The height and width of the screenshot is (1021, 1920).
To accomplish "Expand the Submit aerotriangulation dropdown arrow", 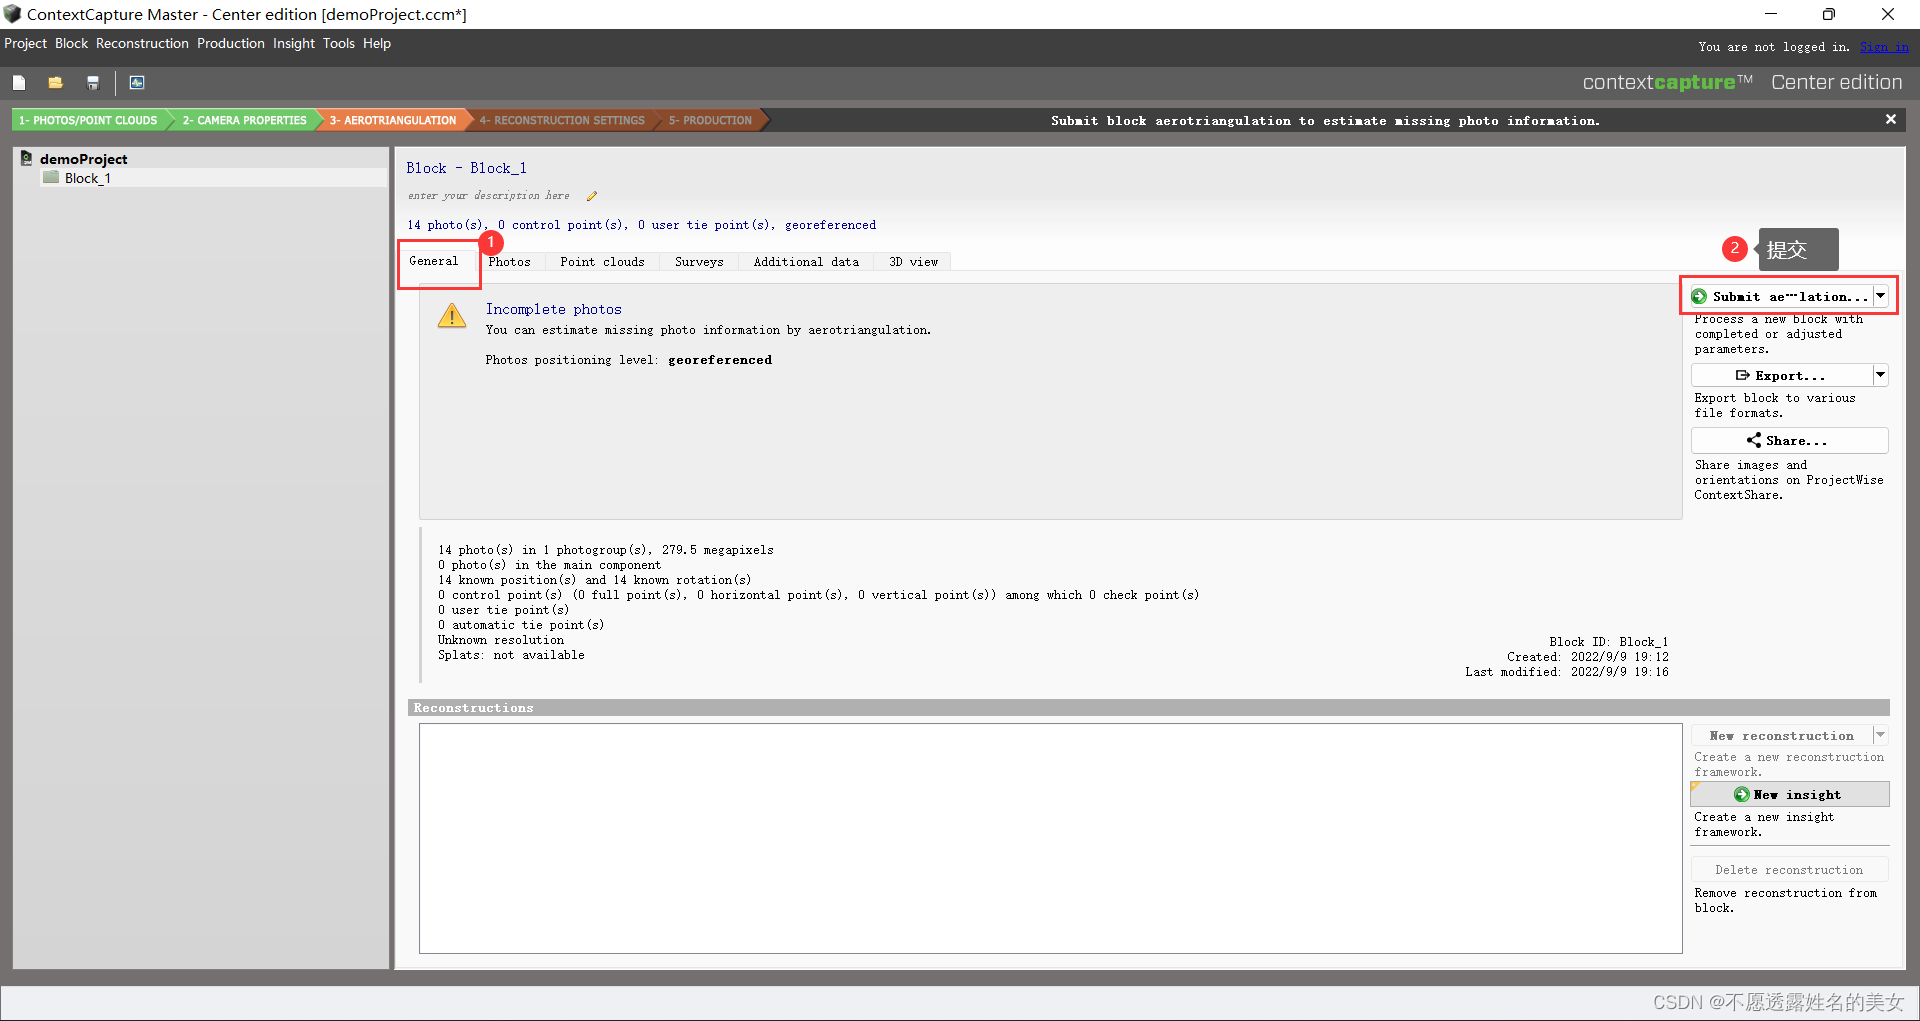I will tap(1880, 296).
